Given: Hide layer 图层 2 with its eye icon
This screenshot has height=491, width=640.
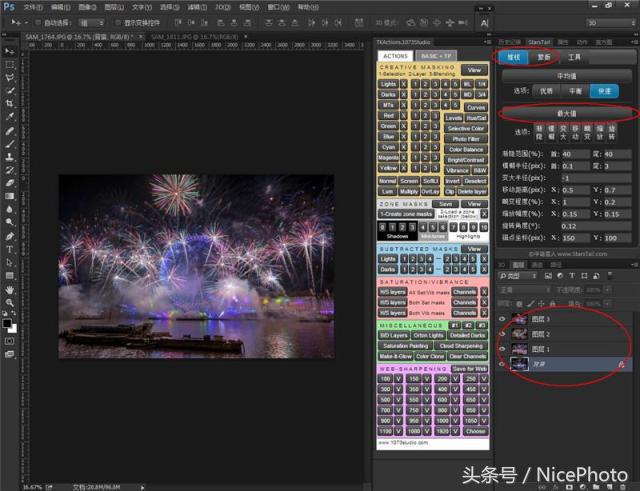Looking at the screenshot, I should [502, 334].
